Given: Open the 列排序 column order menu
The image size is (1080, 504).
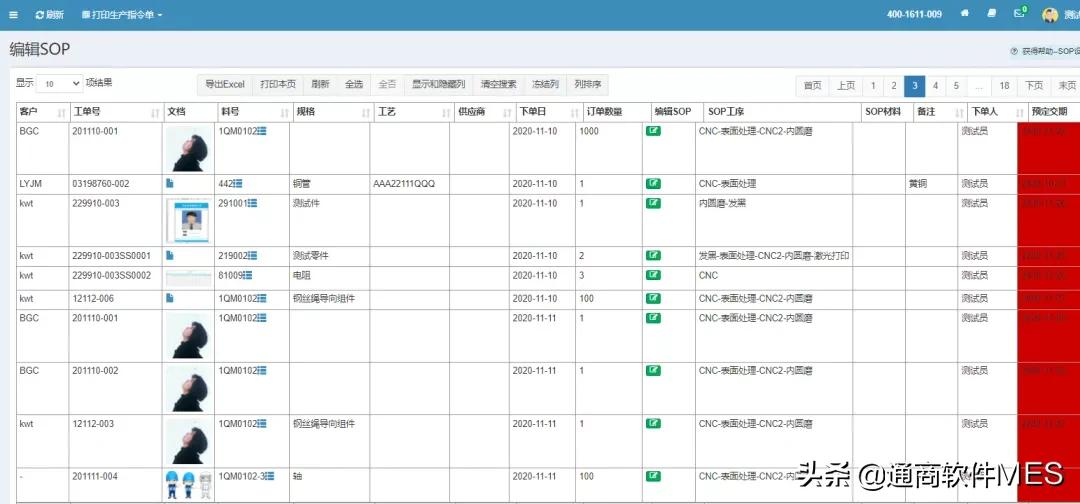Looking at the screenshot, I should (x=588, y=85).
